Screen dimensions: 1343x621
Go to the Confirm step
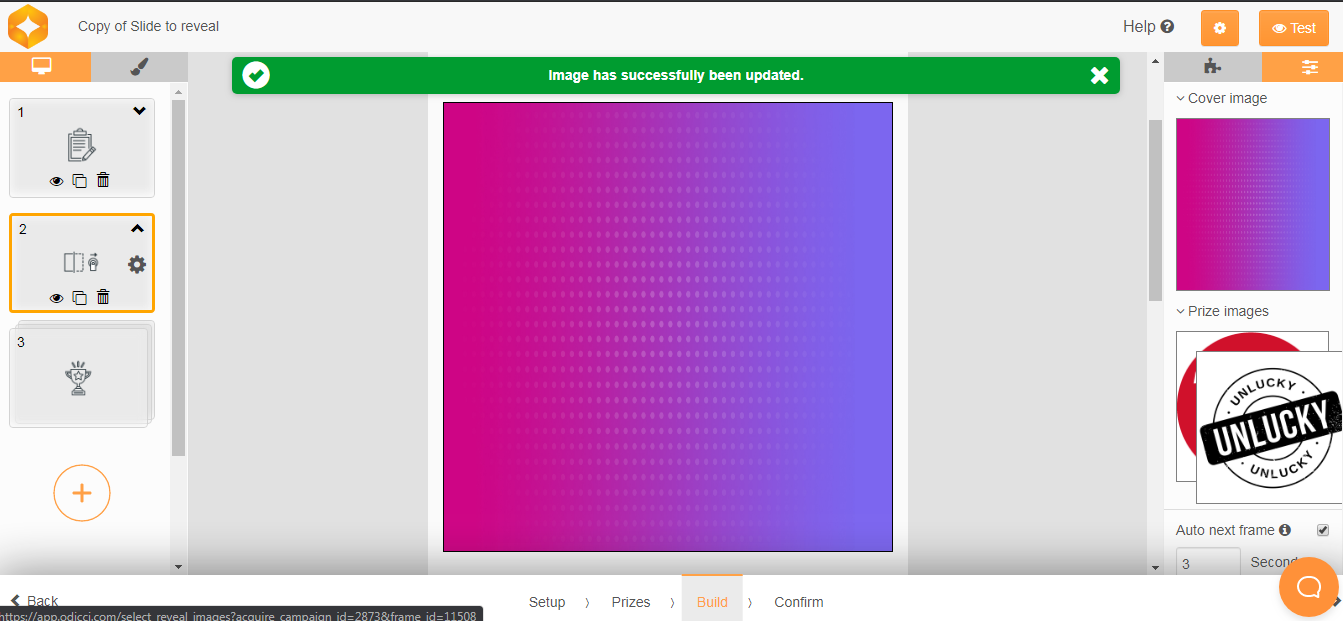[x=798, y=602]
